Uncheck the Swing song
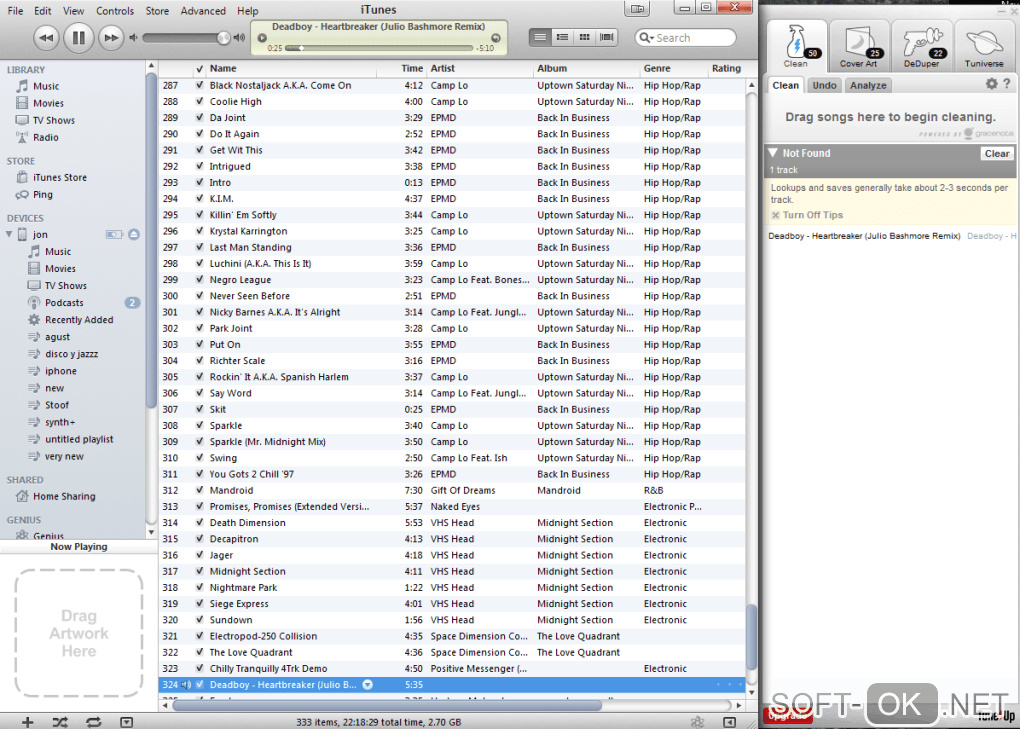The height and width of the screenshot is (729, 1020). coord(200,458)
